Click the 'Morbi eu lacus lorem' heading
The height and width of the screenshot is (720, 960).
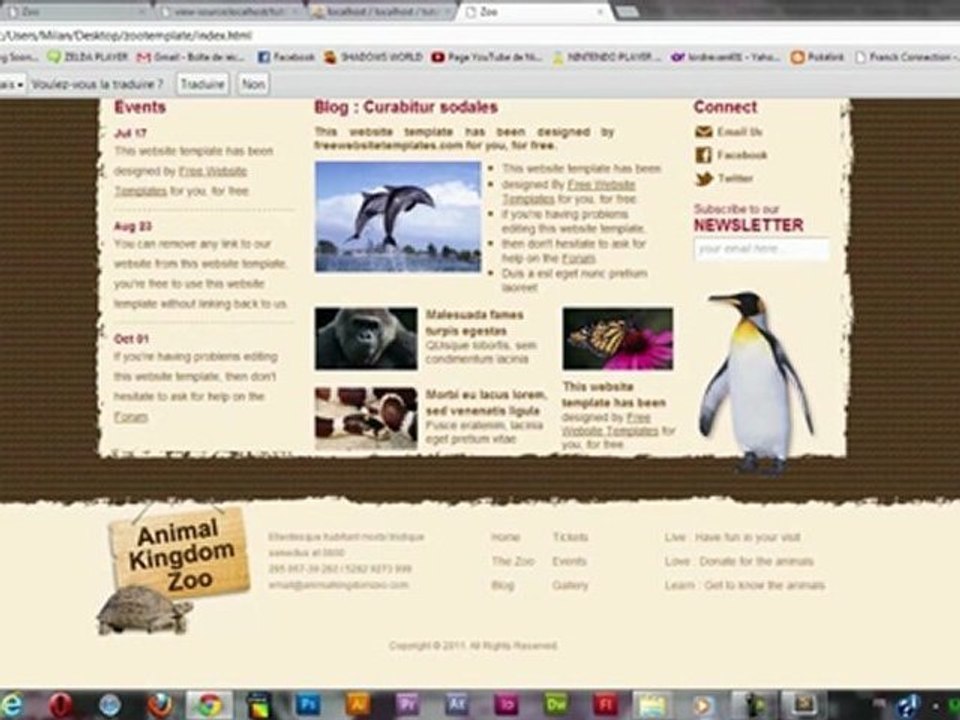(x=486, y=402)
